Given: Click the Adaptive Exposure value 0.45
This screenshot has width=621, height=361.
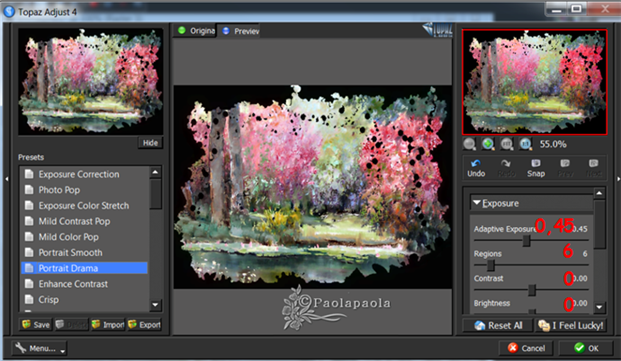Looking at the screenshot, I should (581, 229).
